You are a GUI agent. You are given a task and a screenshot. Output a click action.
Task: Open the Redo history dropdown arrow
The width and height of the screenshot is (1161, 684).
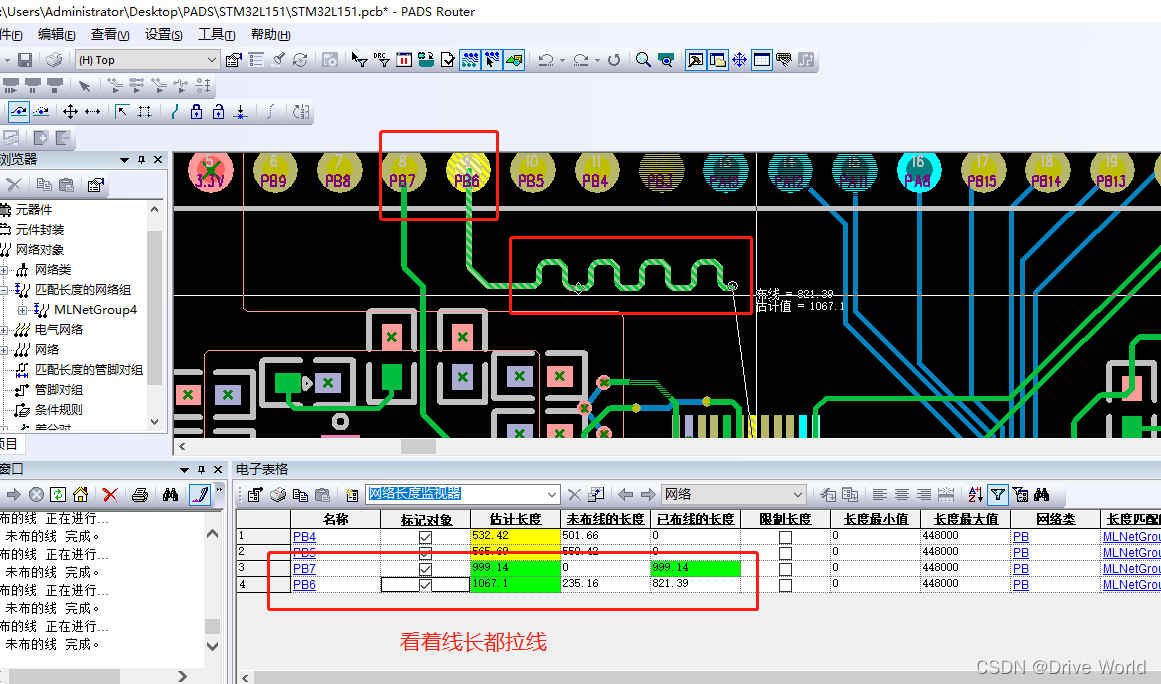coord(598,61)
